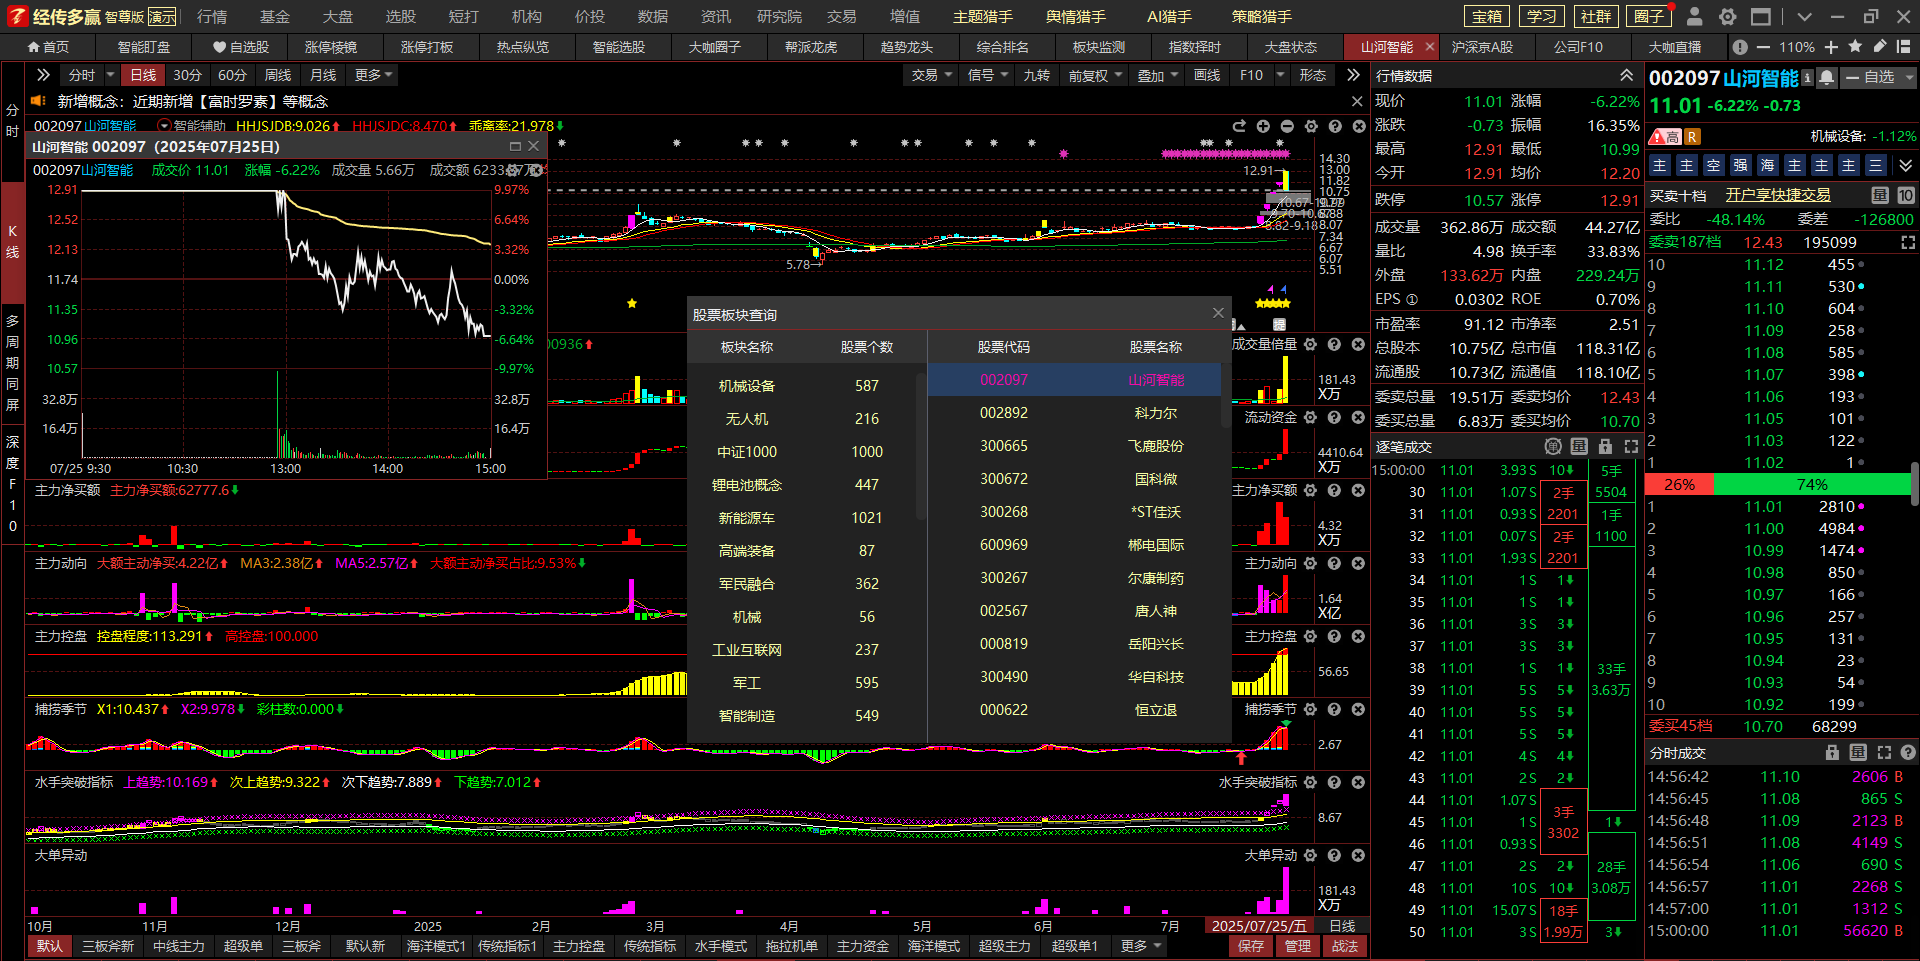Toggle the 空 signal tag button

[1714, 165]
